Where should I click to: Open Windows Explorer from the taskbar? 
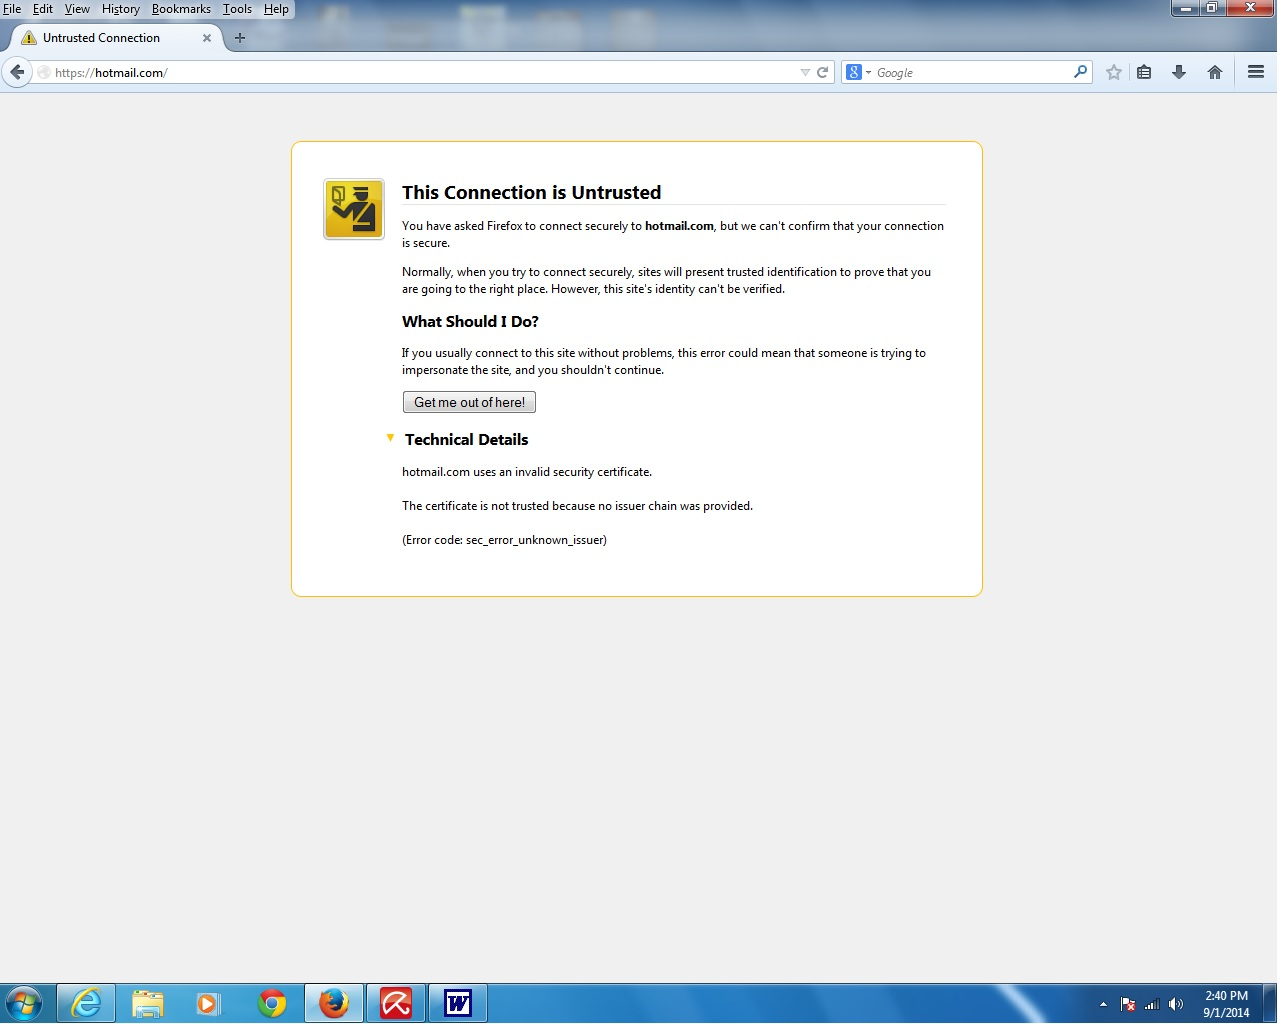coord(148,1003)
